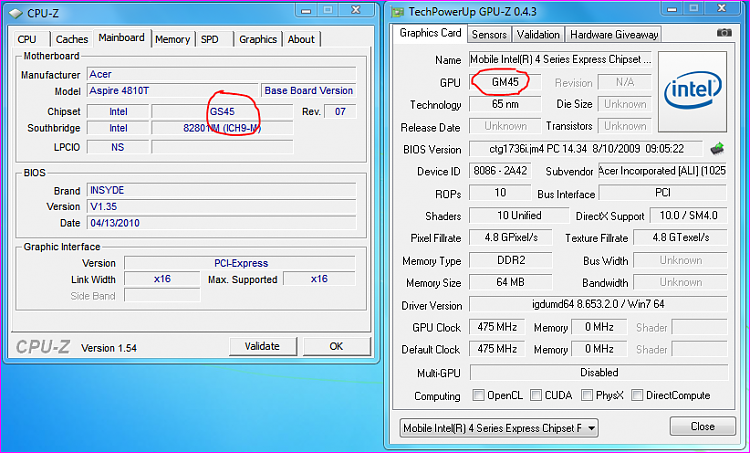Image resolution: width=750 pixels, height=453 pixels.
Task: Click the Intel logo image in GPU-Z
Action: point(692,92)
